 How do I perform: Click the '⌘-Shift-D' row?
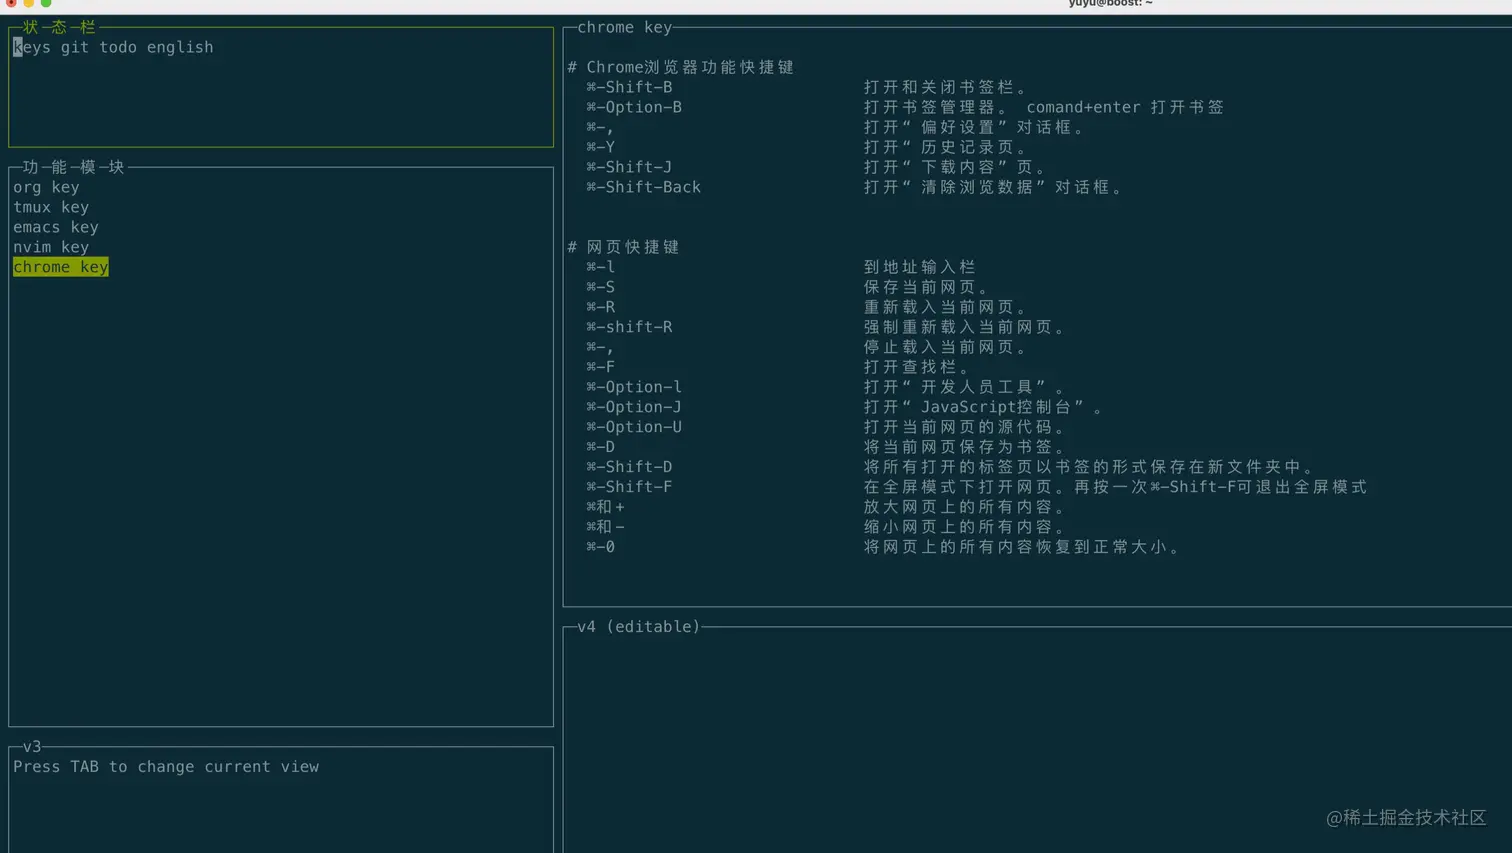point(951,467)
